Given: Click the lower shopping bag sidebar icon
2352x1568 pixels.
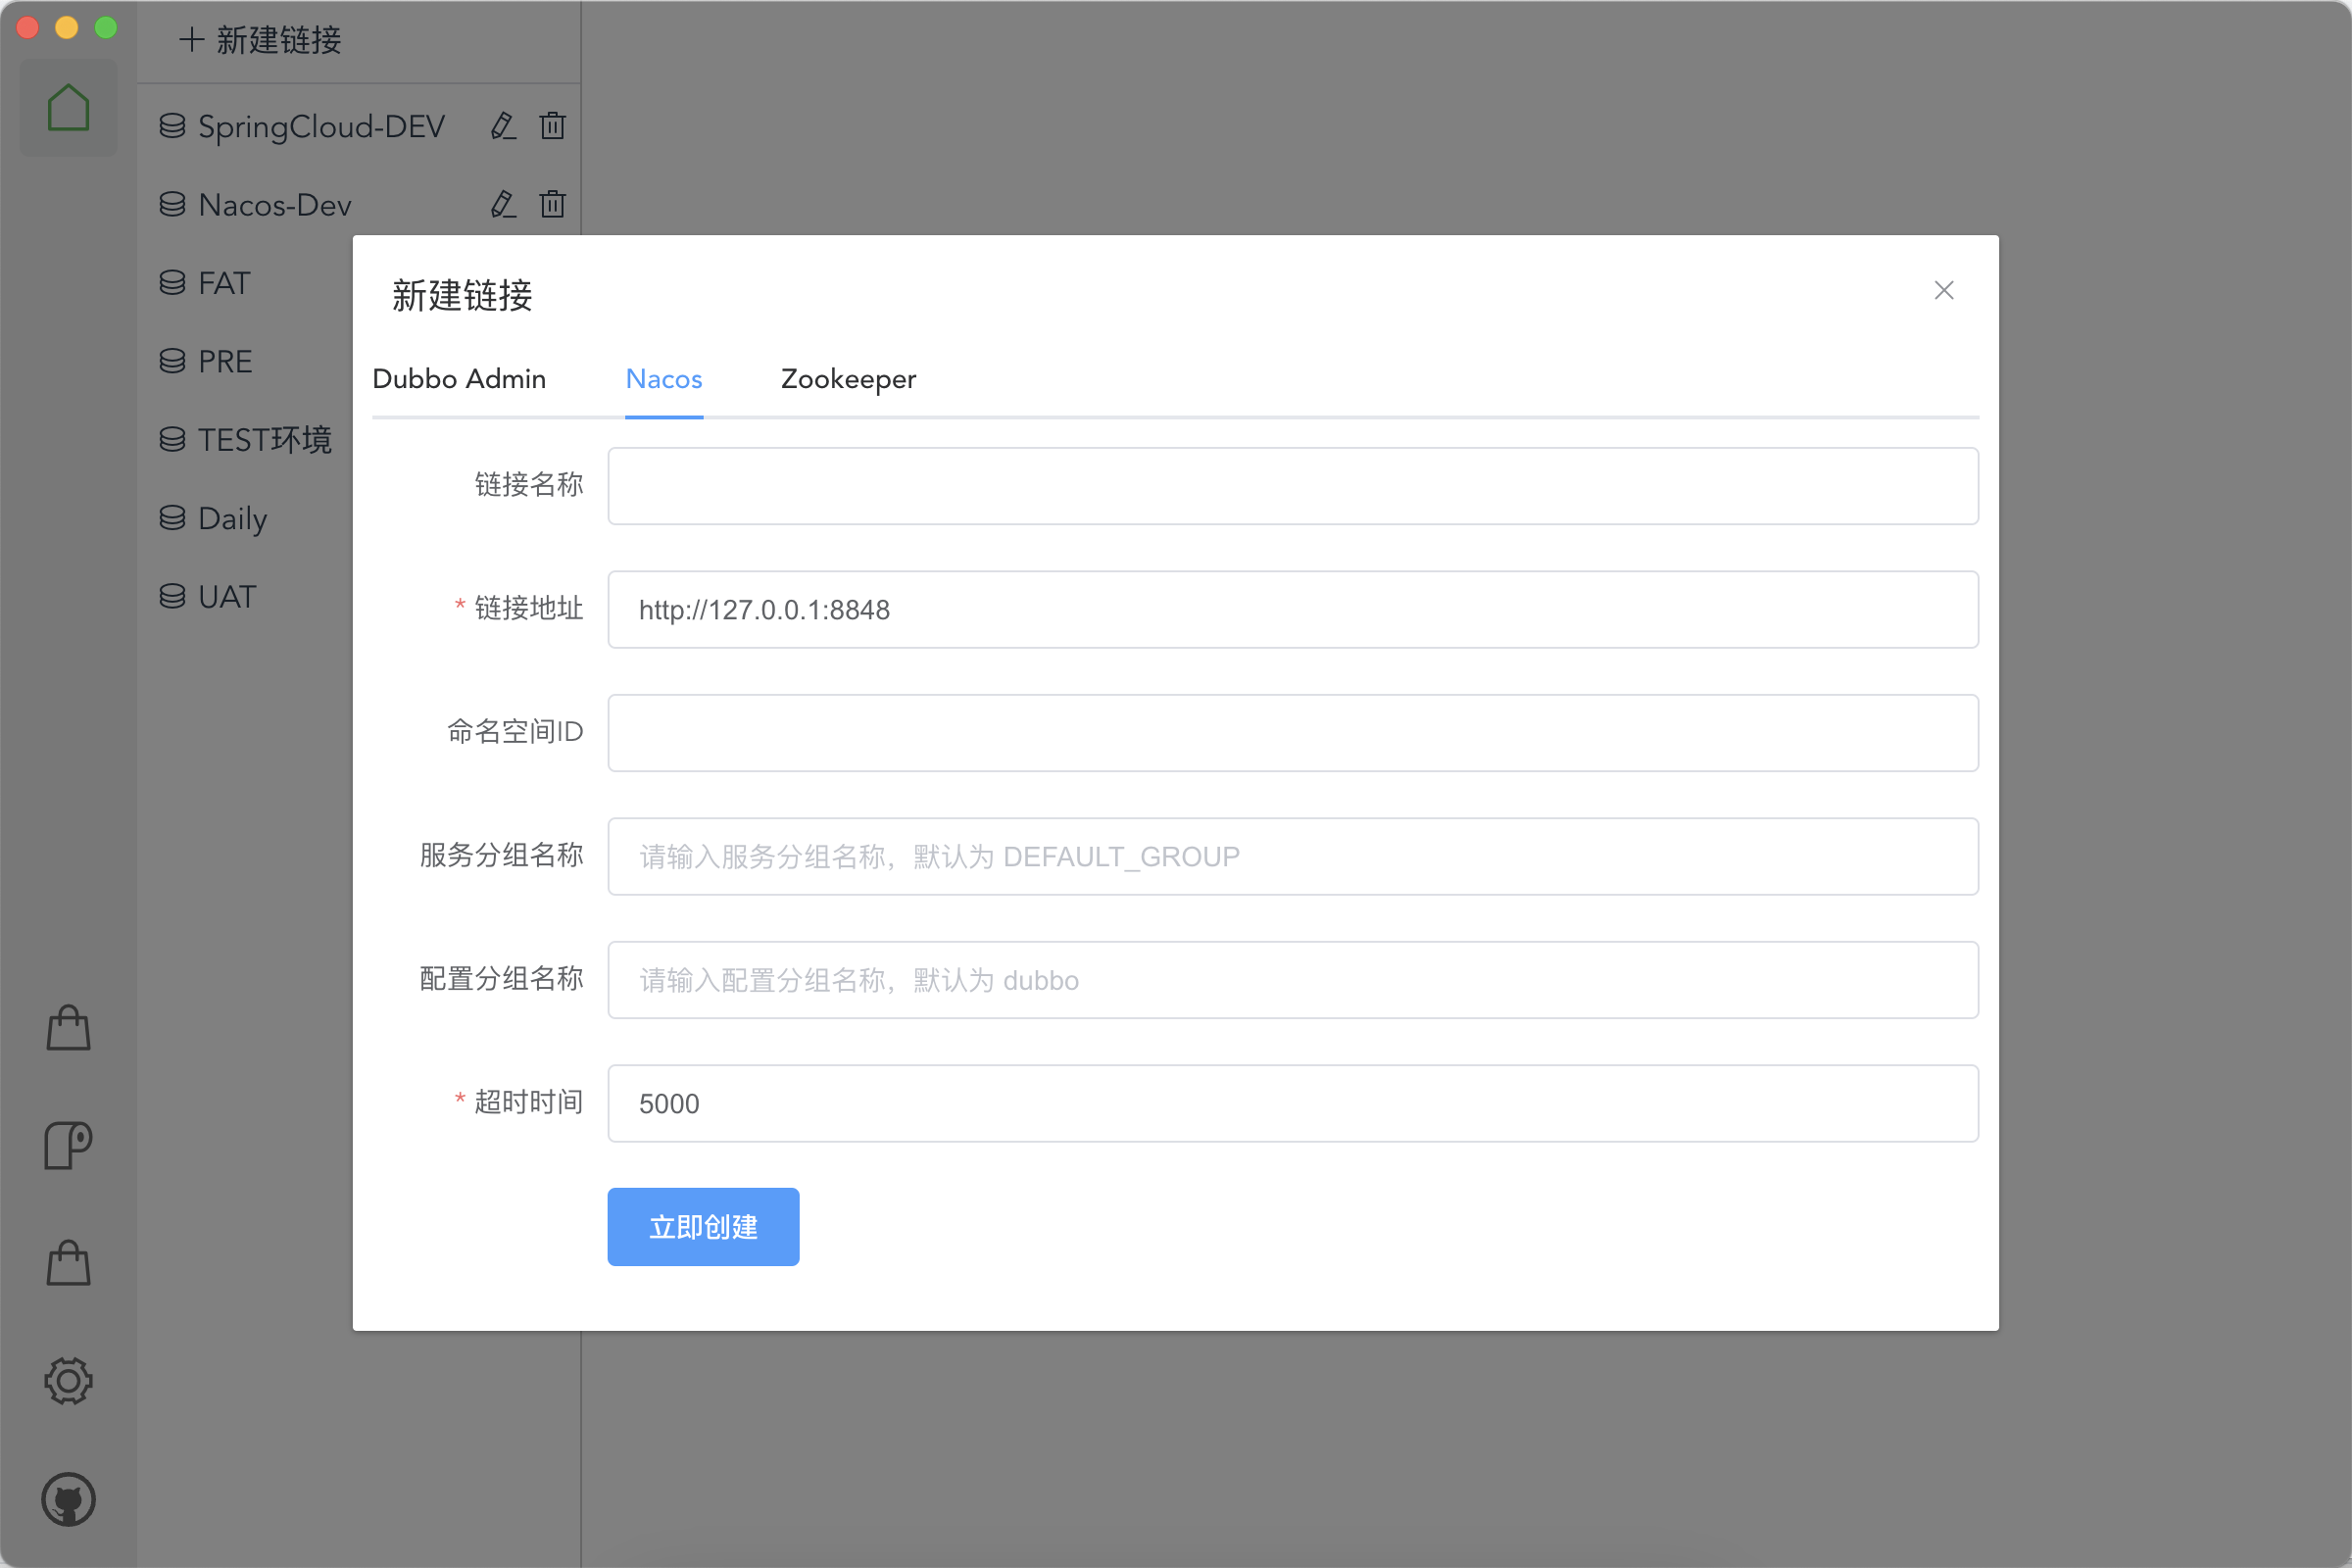Looking at the screenshot, I should pos(68,1263).
